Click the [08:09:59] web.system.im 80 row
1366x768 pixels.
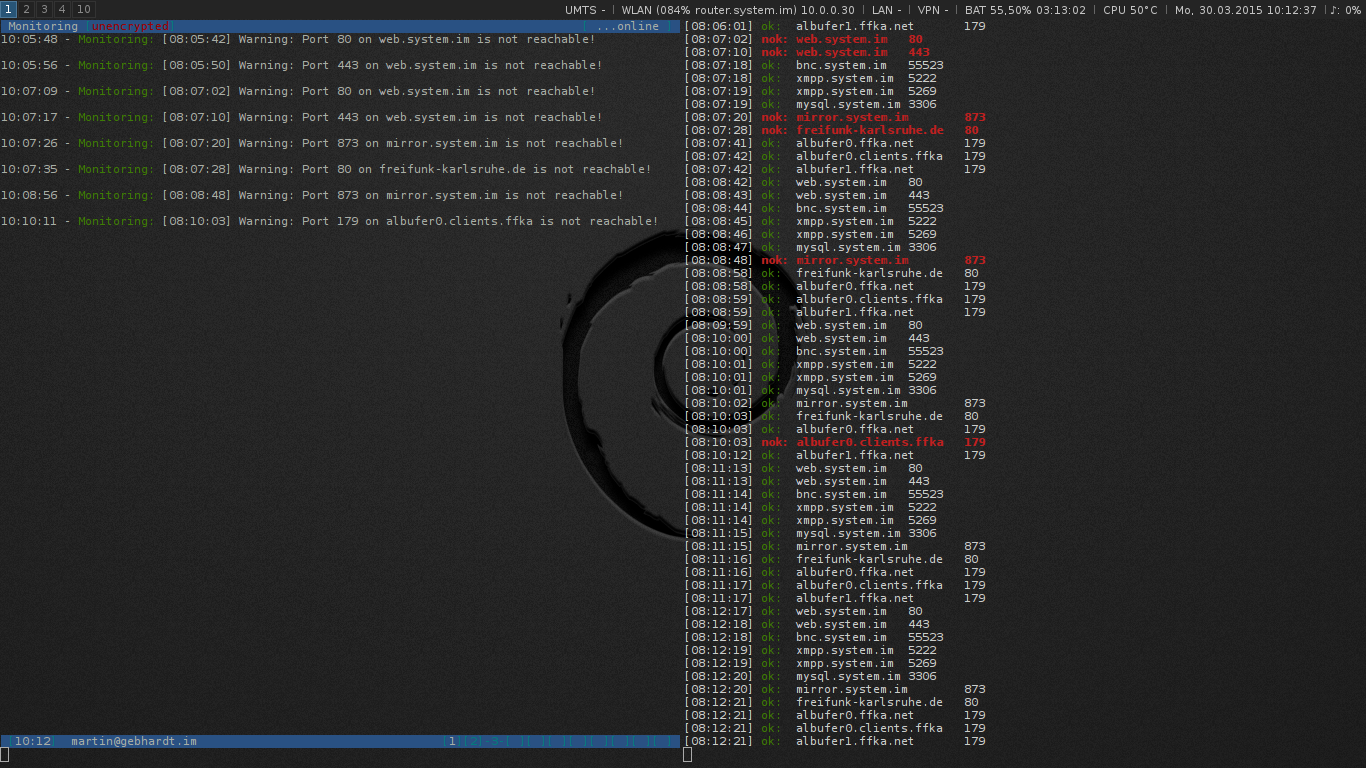(x=804, y=325)
